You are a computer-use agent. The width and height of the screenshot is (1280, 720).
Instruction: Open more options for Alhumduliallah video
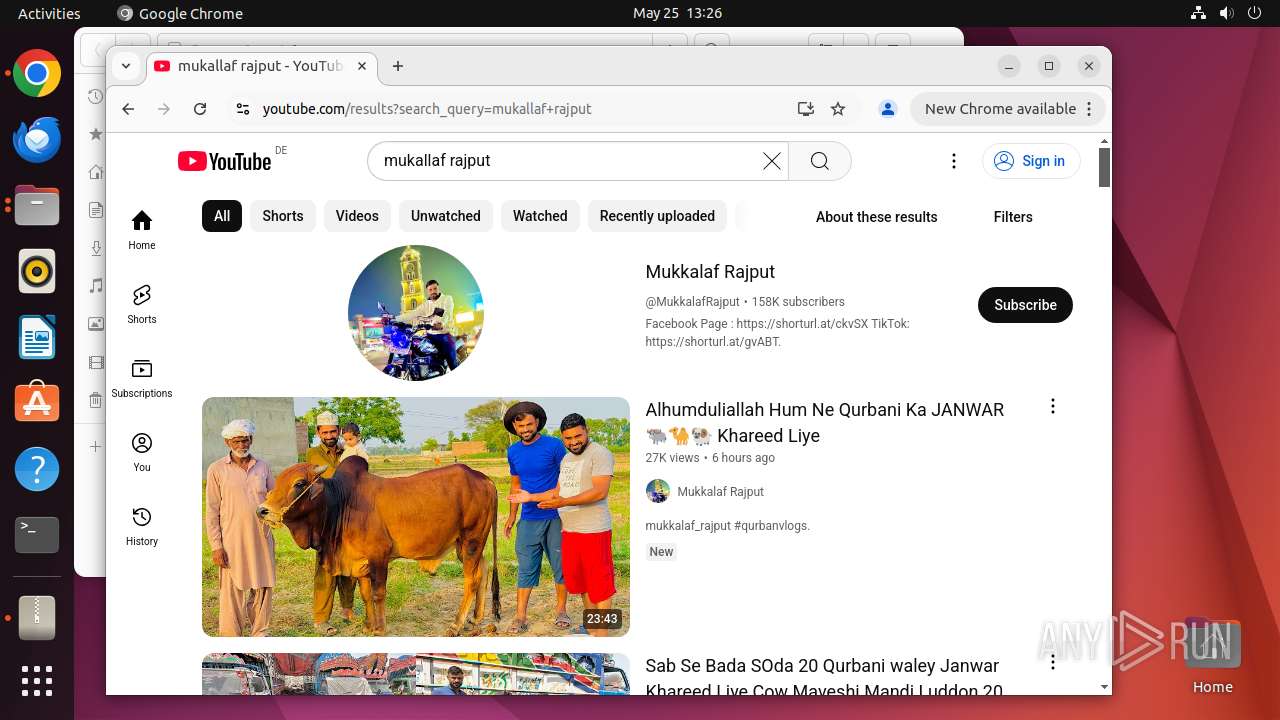tap(1052, 406)
